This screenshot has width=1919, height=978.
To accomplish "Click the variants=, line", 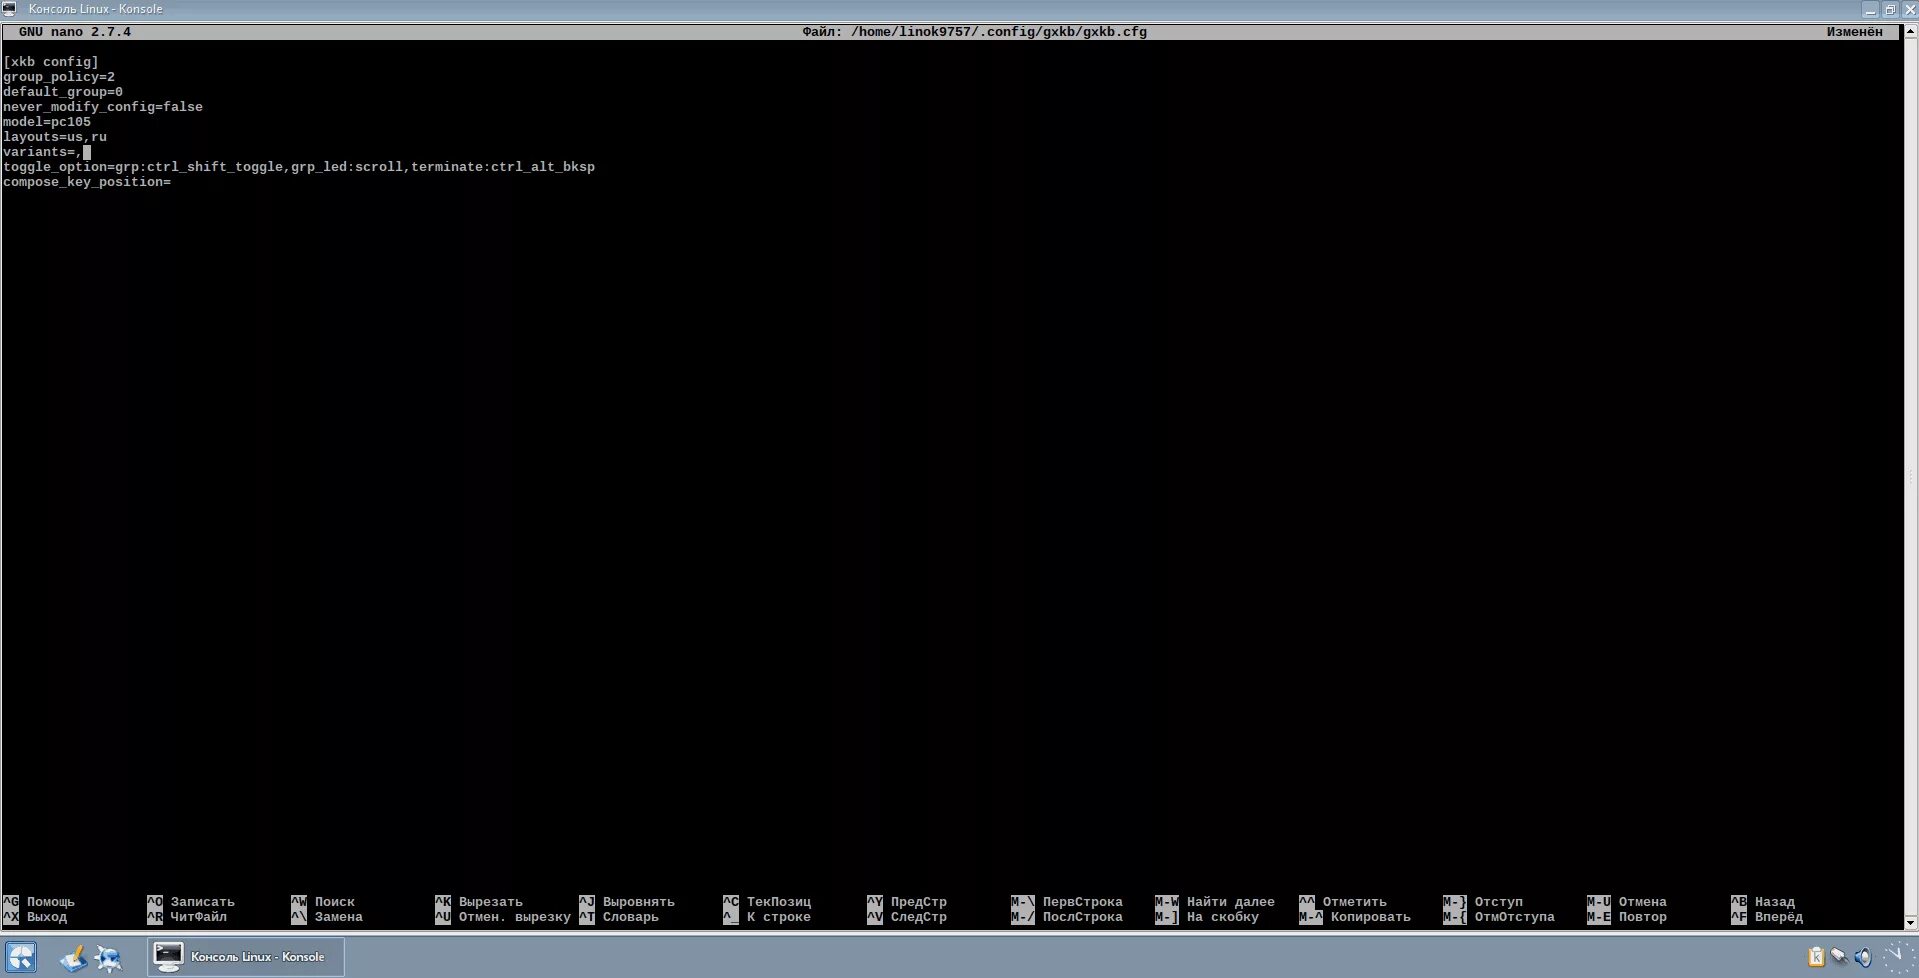I will pyautogui.click(x=43, y=152).
